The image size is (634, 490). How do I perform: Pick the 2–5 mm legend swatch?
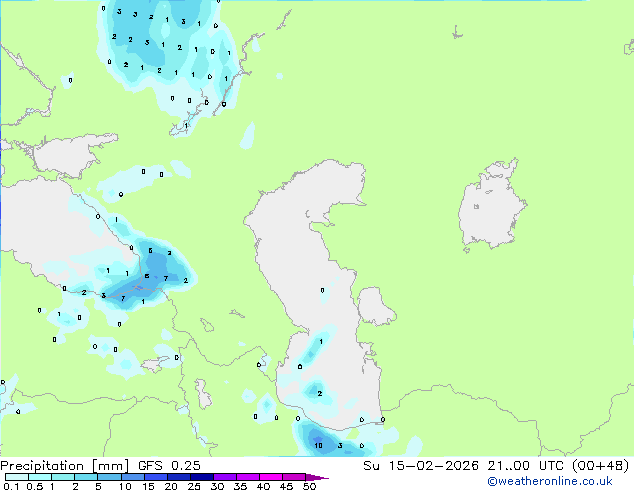tap(86, 477)
